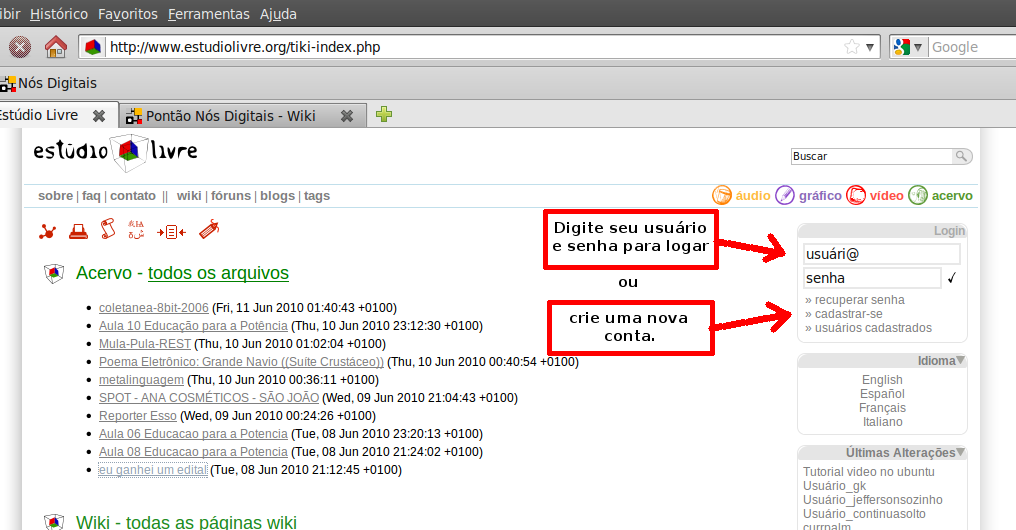
Task: Collapse the Últimas Alterações panel
Action: pos(961,453)
